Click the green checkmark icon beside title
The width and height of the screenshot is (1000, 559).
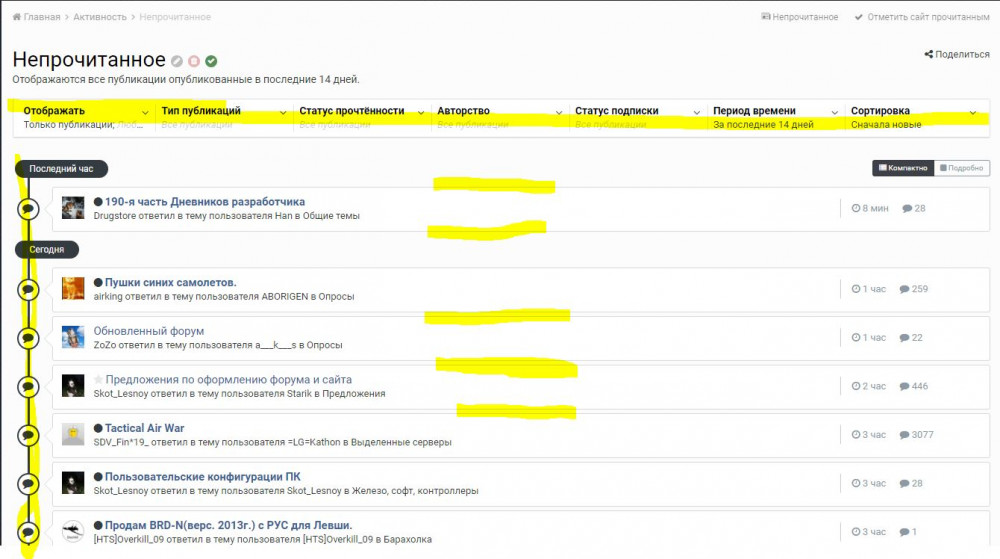click(211, 61)
